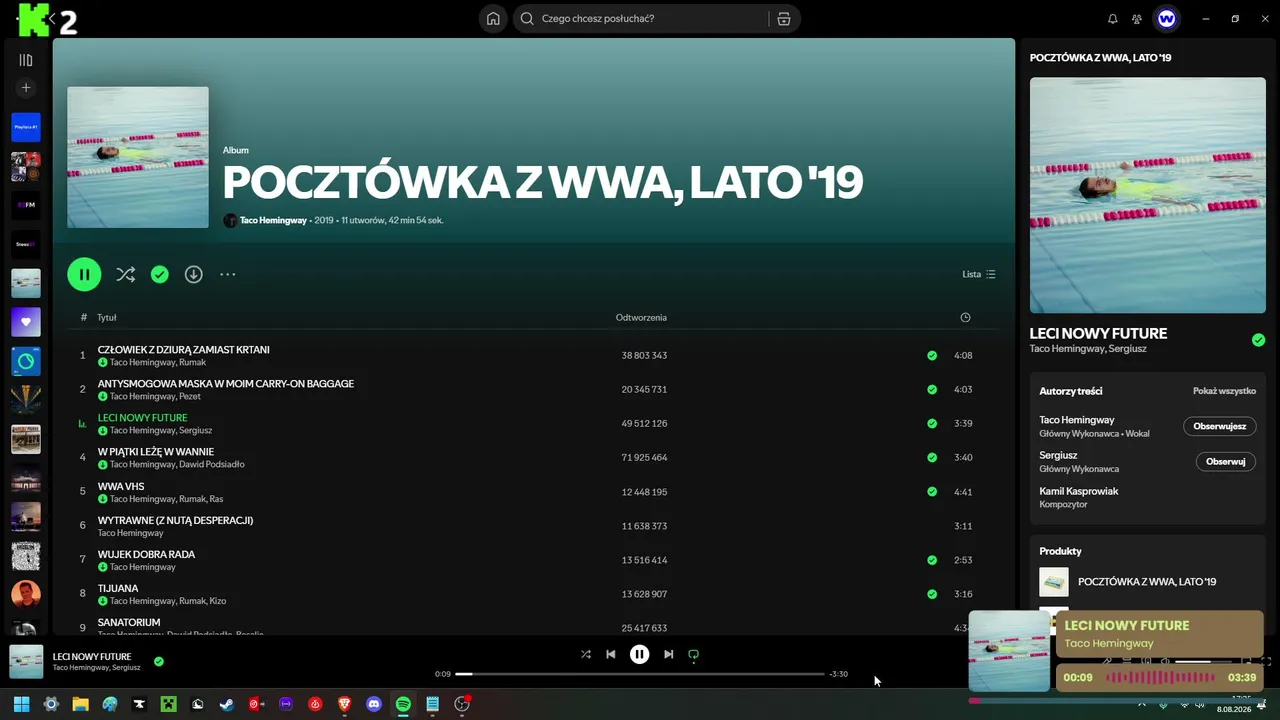This screenshot has width=1280, height=720.
Task: Open the Browse icon in the search bar
Action: [x=784, y=18]
